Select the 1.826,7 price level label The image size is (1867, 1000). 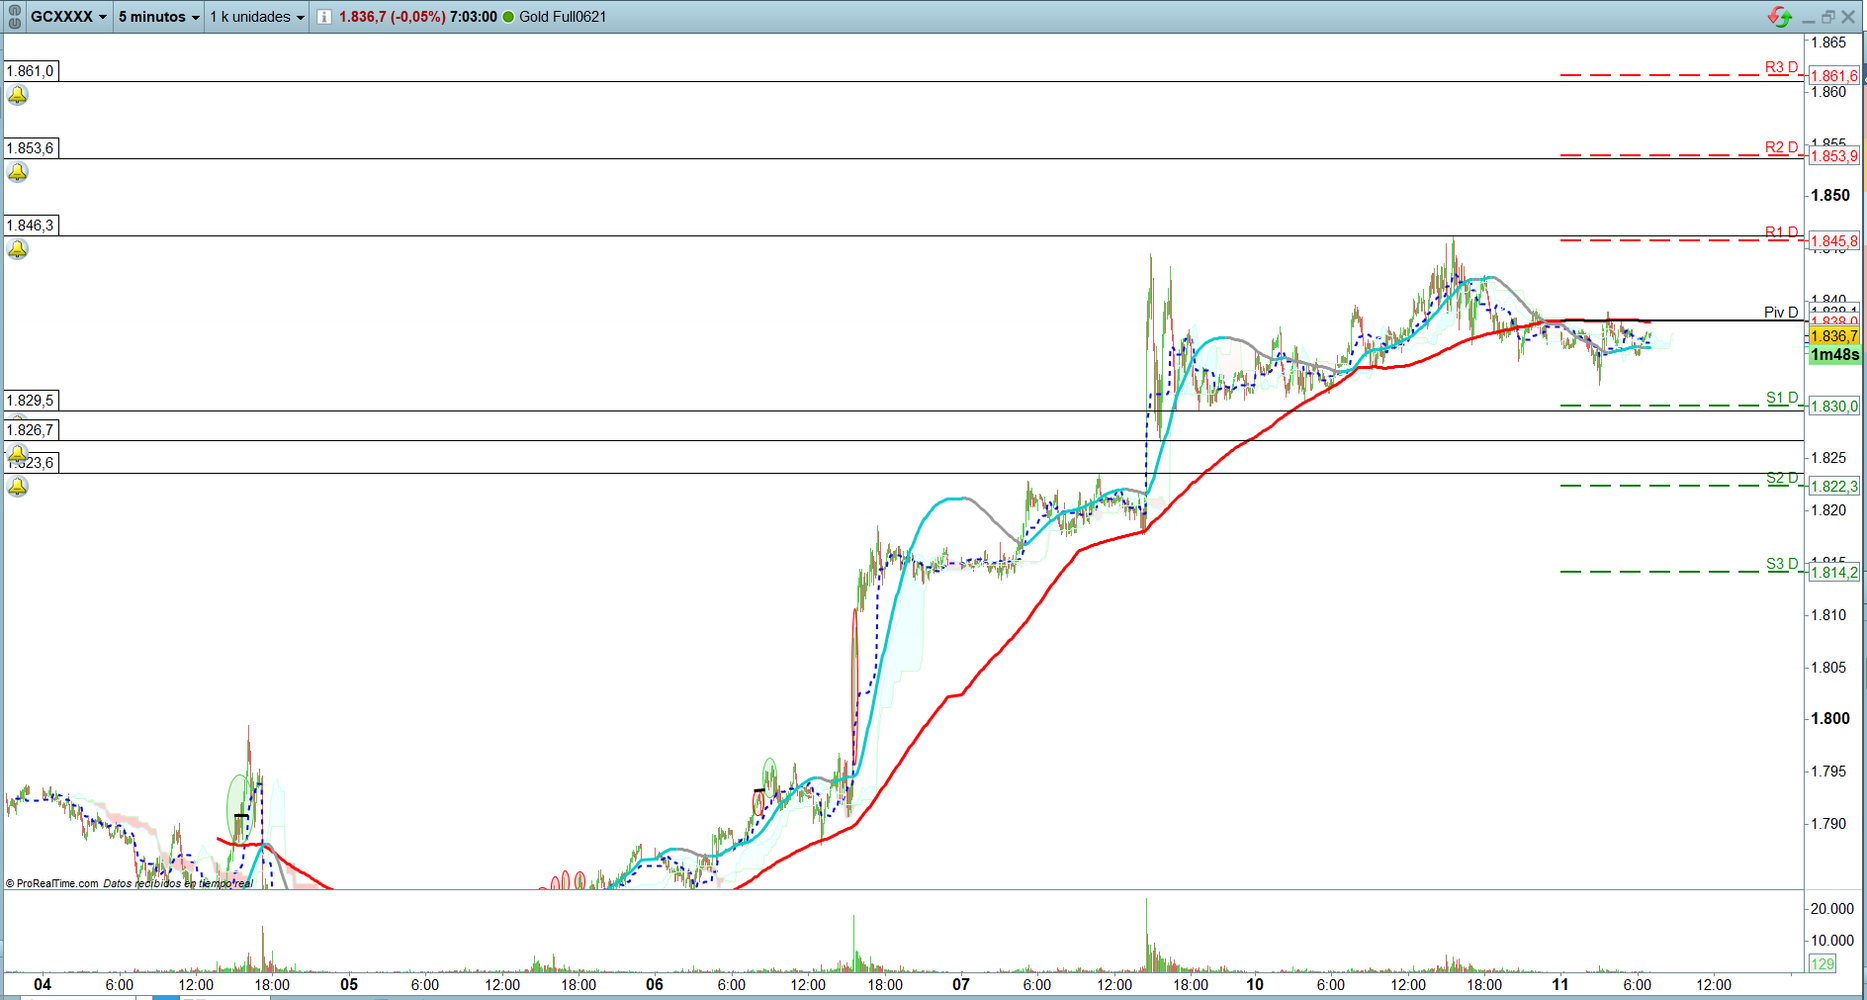(x=31, y=430)
